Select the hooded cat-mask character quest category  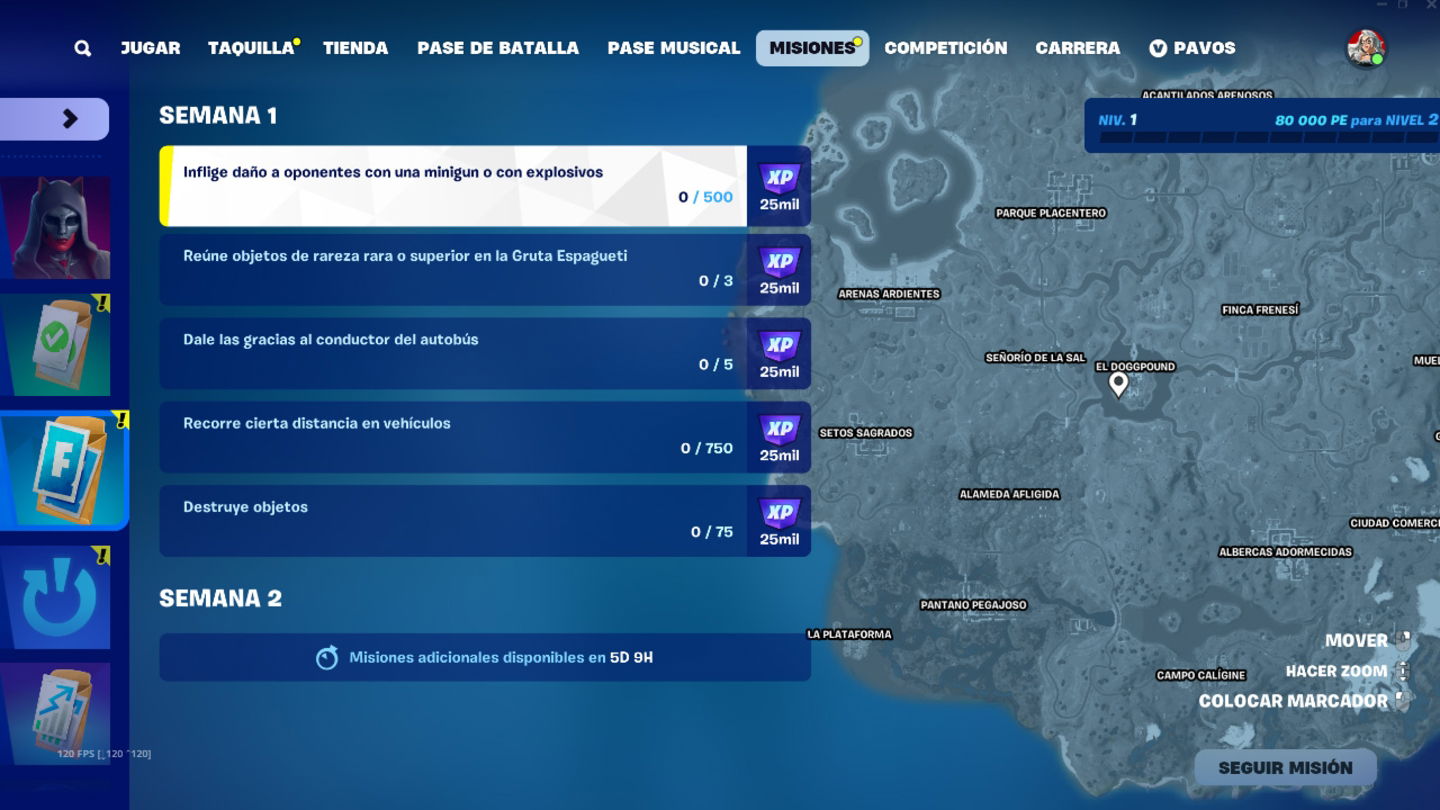tap(55, 228)
